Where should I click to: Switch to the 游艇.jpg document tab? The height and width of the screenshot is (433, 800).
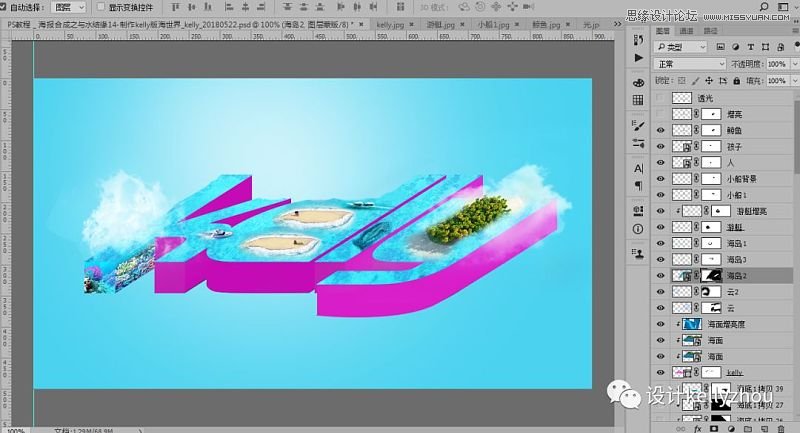pos(440,24)
